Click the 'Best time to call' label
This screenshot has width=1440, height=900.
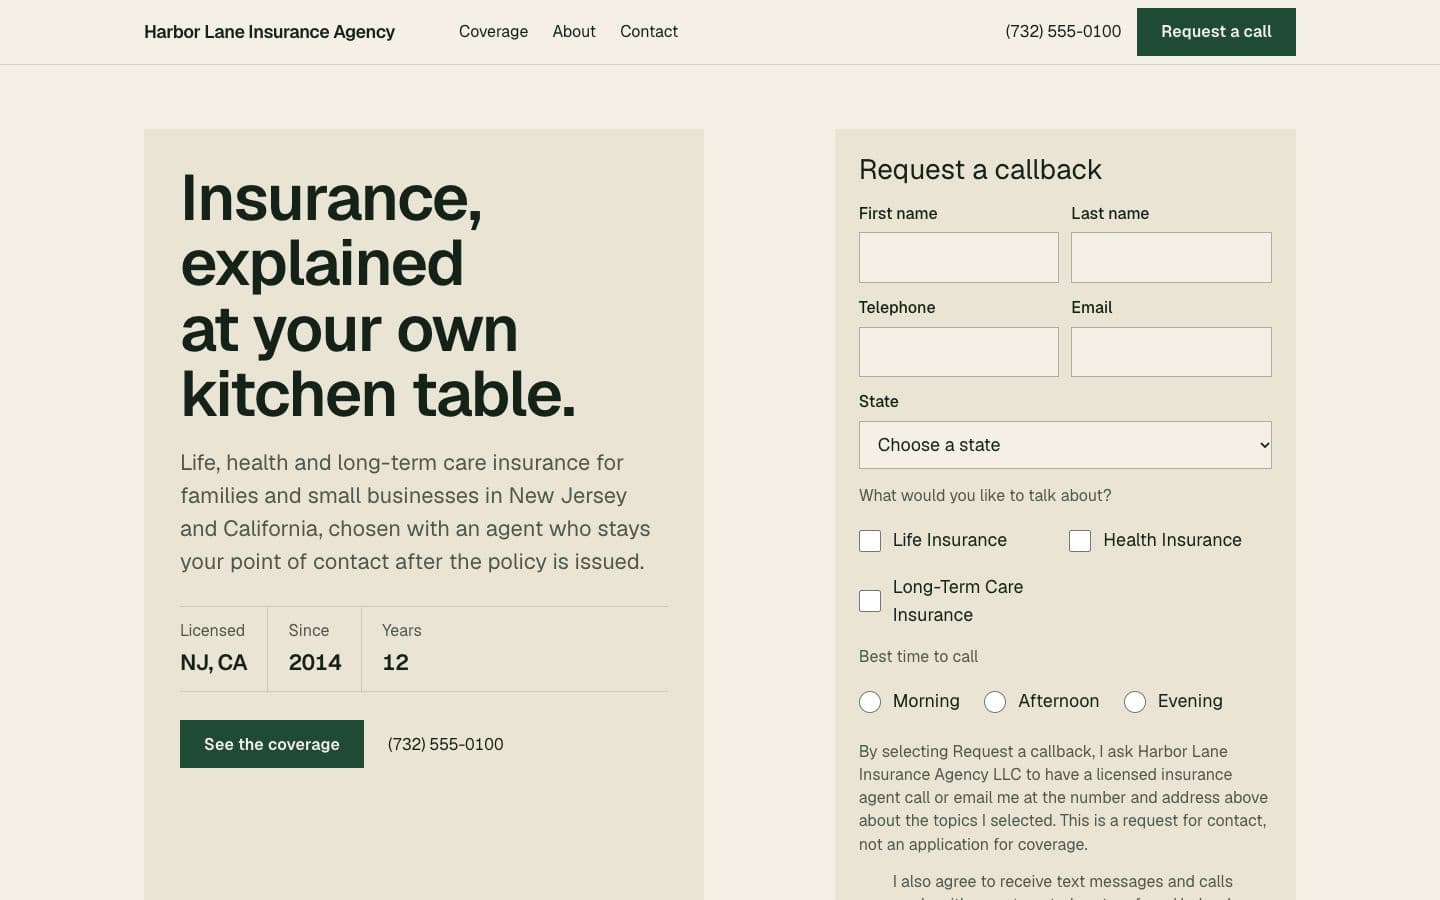(x=918, y=656)
